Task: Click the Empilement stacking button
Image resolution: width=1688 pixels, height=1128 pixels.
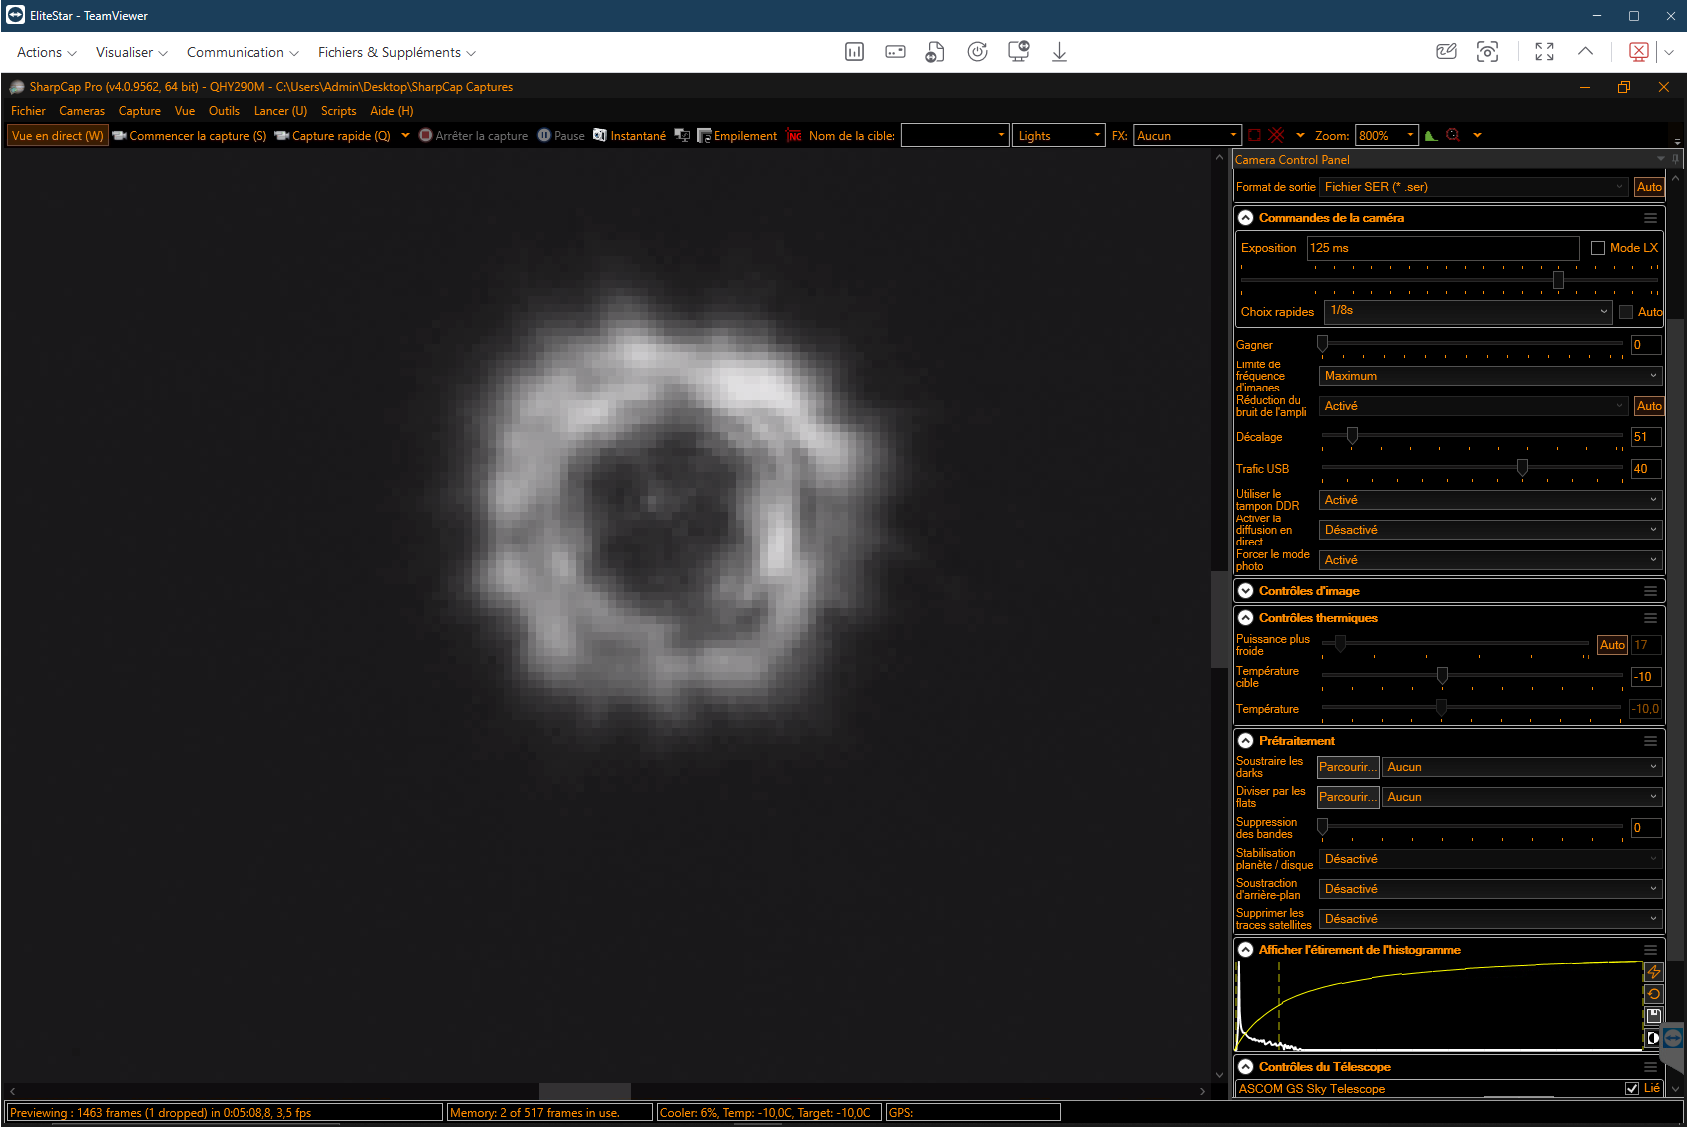Action: [737, 136]
